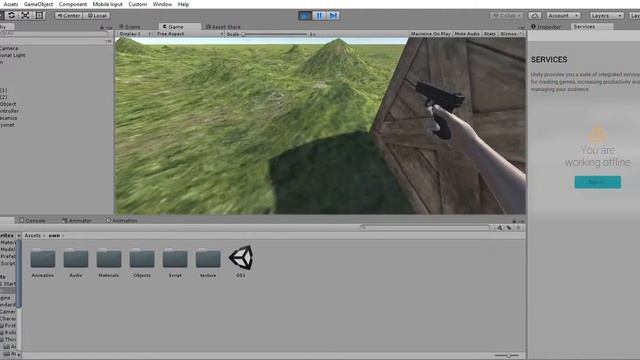
Task: Toggle the Center pivot mode button
Action: pos(69,16)
